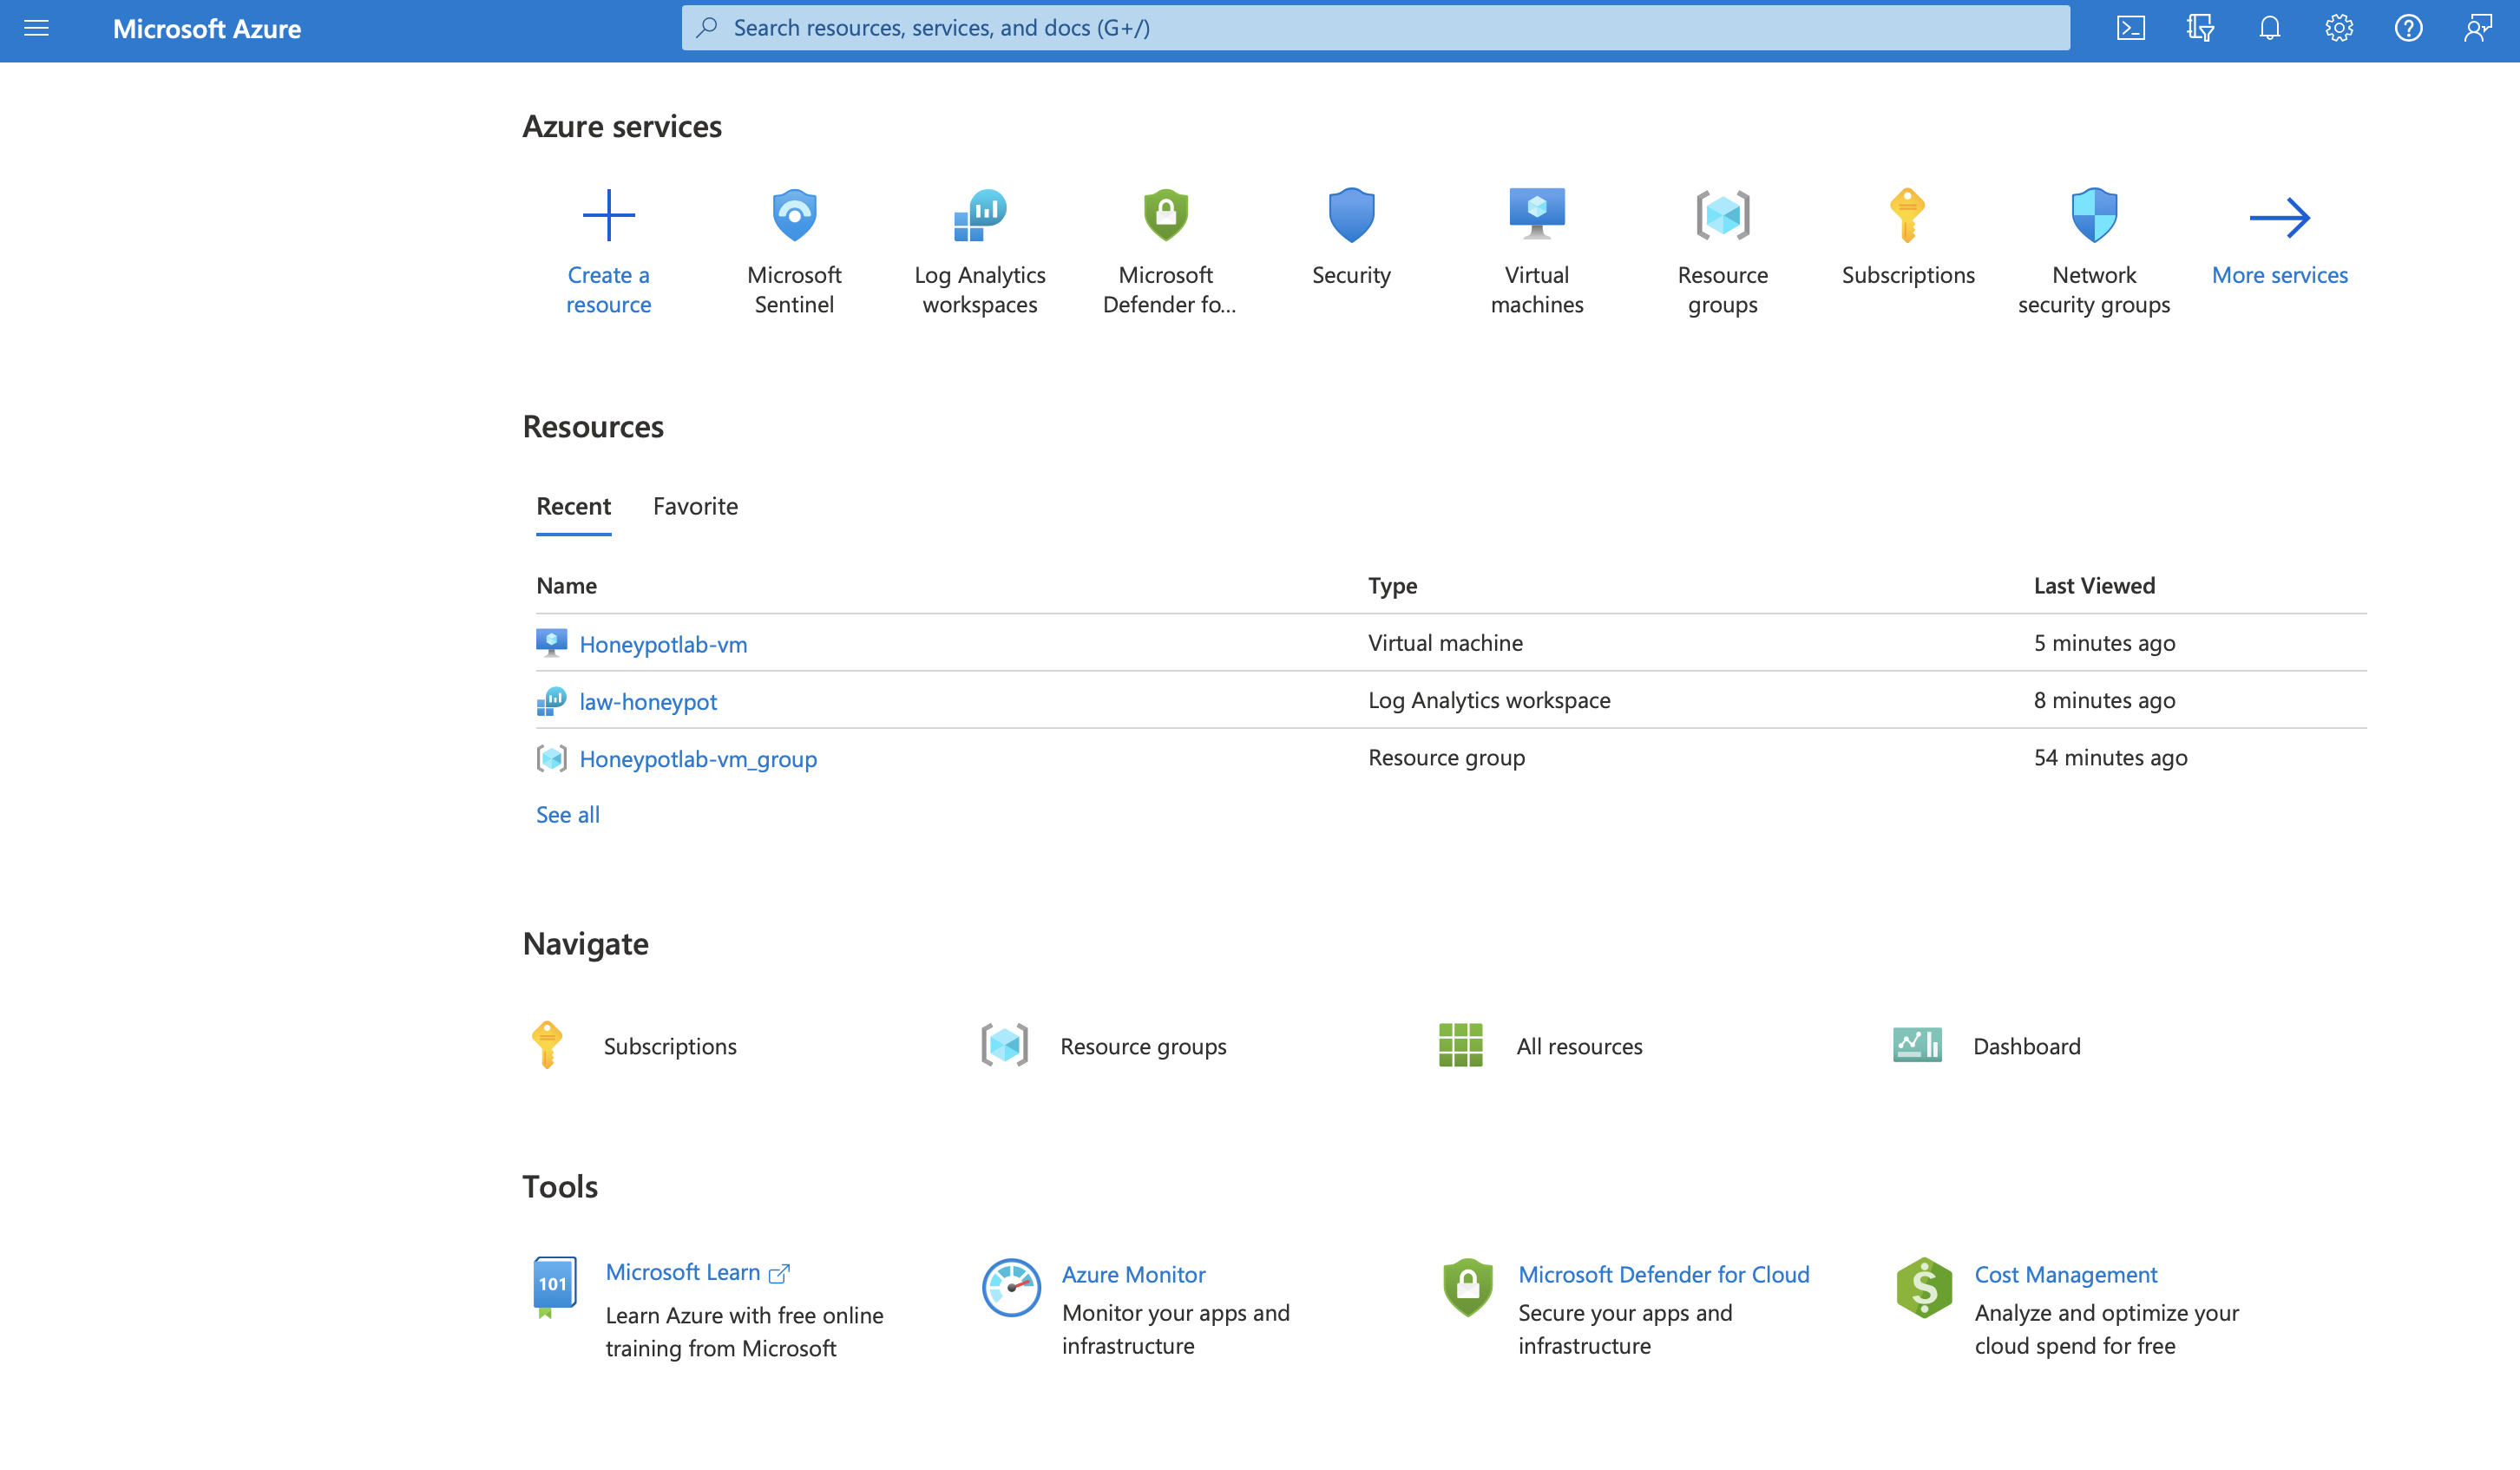Click the "5 minutes ago" last viewed cell
The height and width of the screenshot is (1470, 2520).
pos(2104,643)
